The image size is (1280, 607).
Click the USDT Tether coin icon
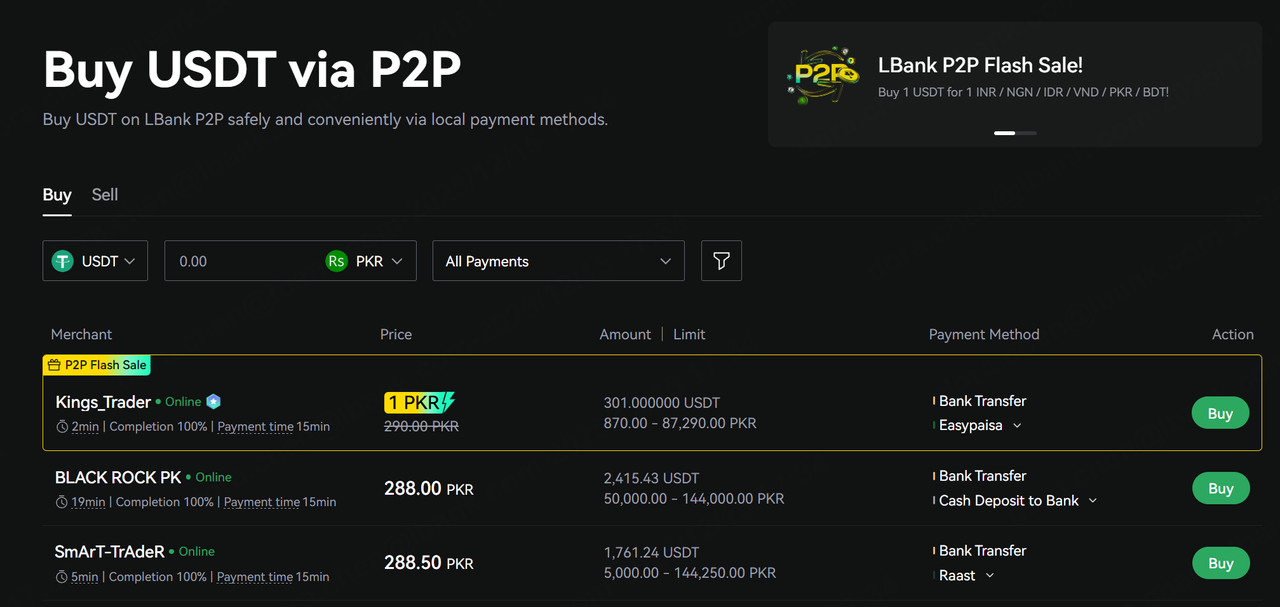[64, 261]
